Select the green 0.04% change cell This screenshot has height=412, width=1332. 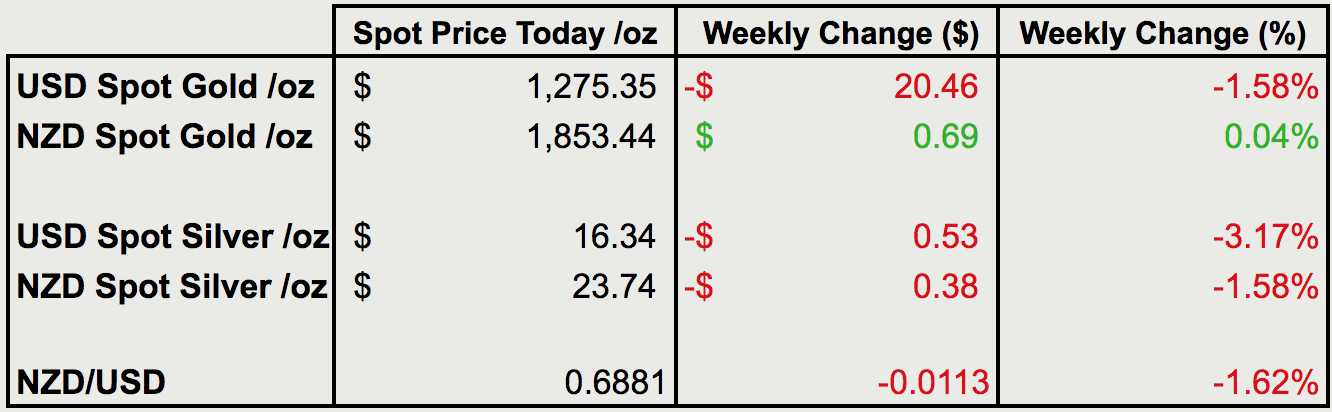point(1273,137)
